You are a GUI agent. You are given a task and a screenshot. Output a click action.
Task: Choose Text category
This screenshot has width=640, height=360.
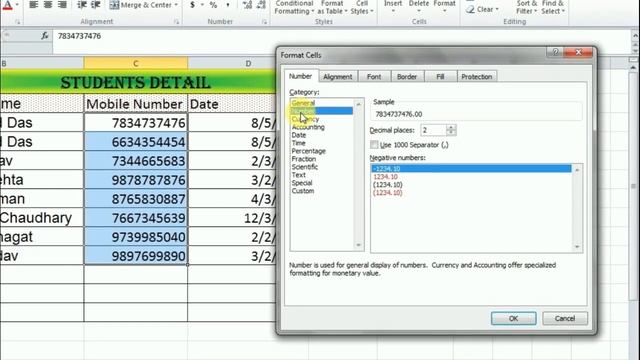coord(298,175)
